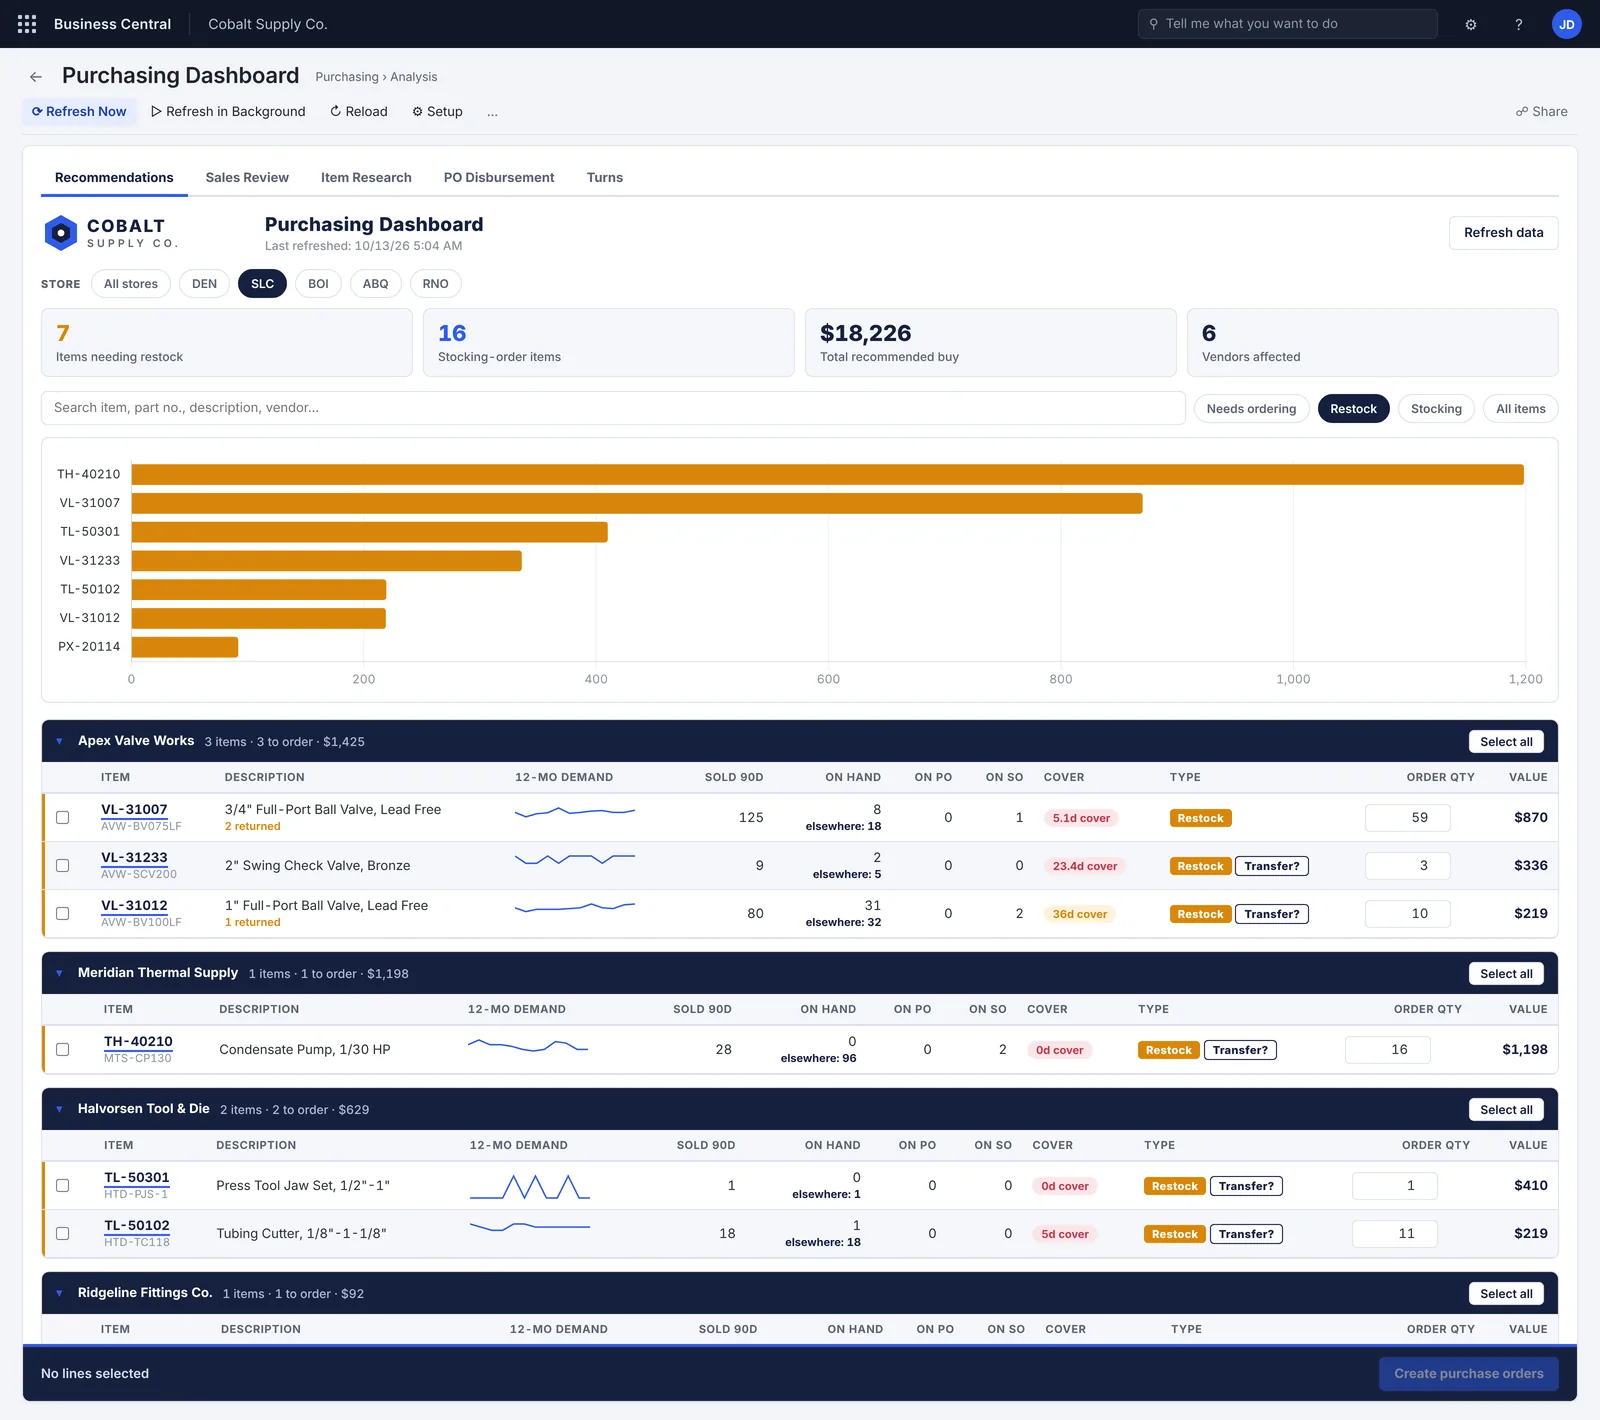Open the more actions ellipsis
This screenshot has height=1420, width=1600.
coord(492,112)
